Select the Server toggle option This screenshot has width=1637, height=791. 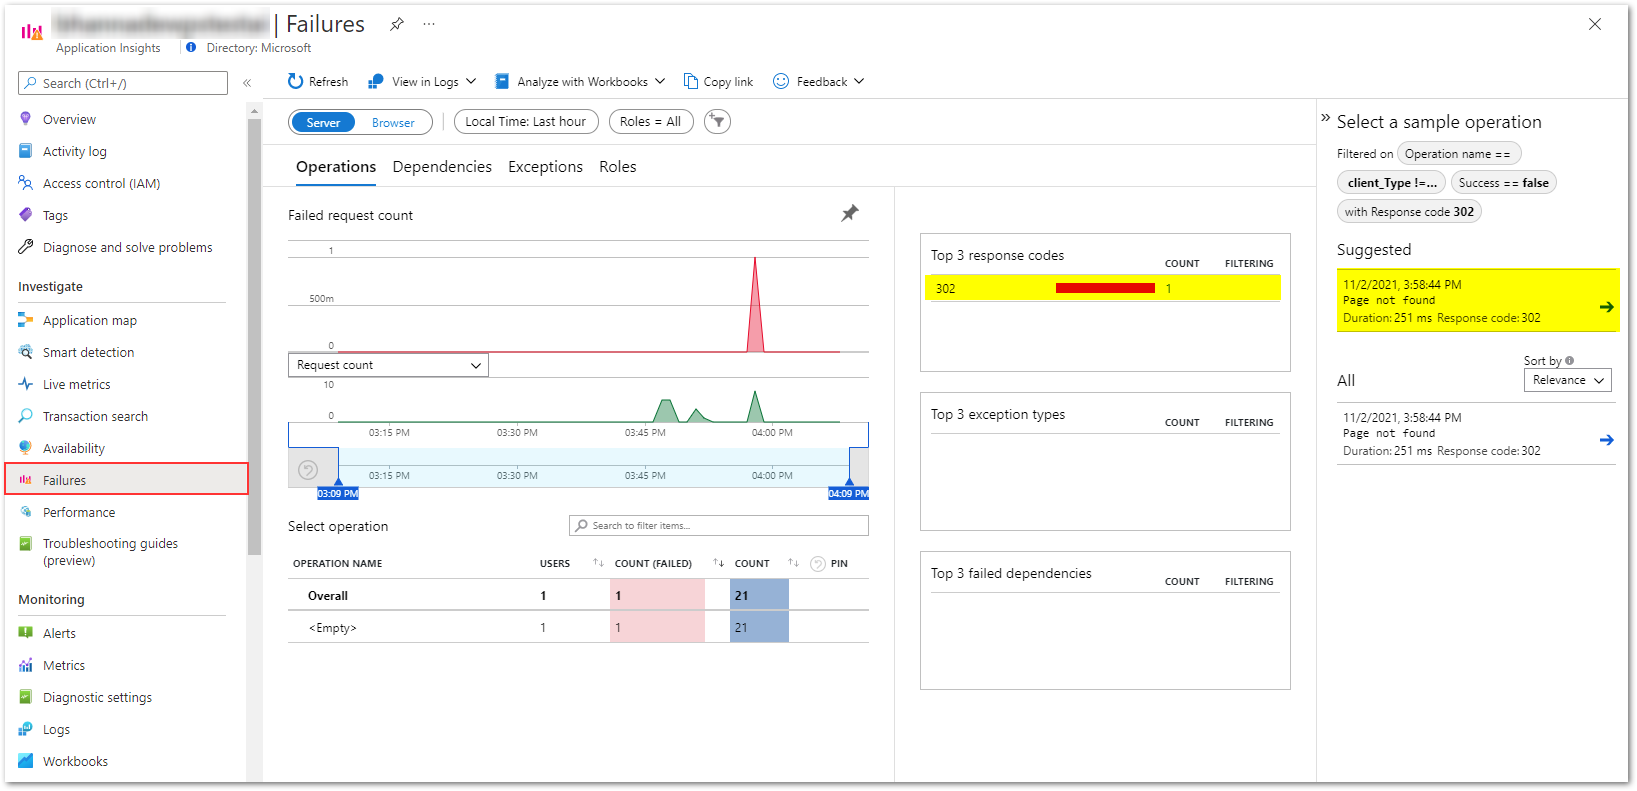tap(323, 122)
